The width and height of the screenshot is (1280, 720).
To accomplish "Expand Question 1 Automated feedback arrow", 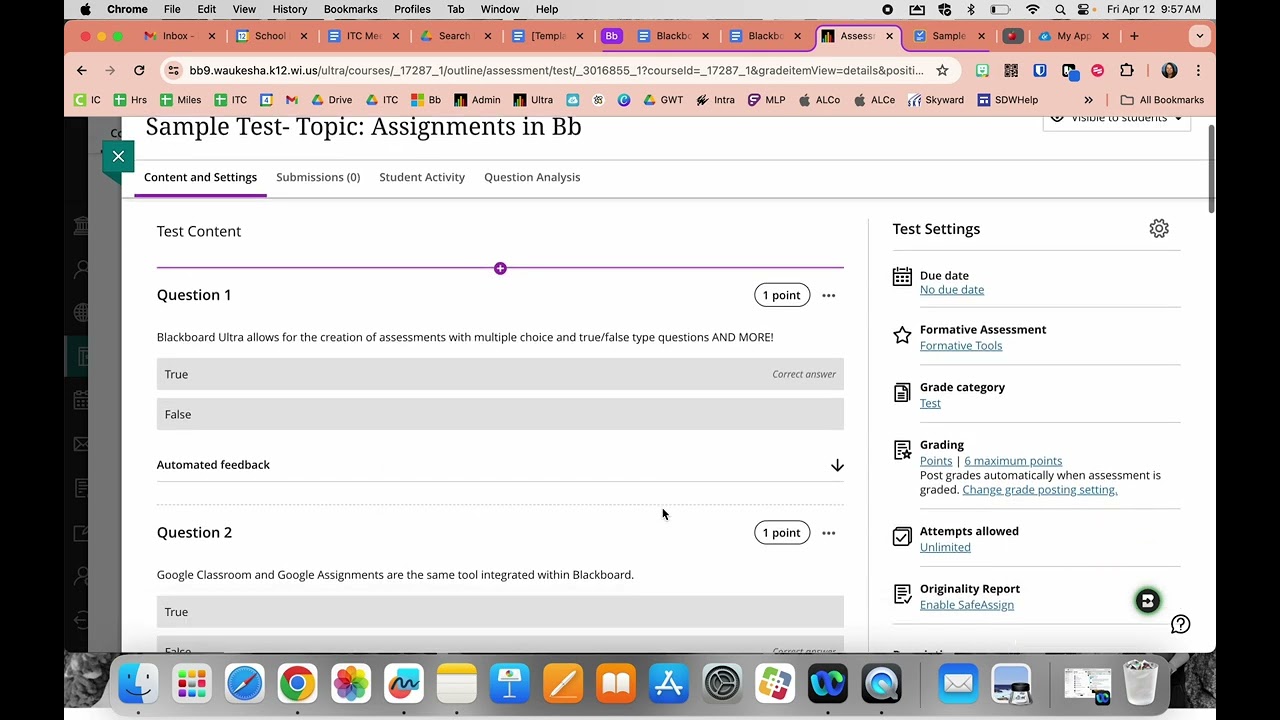I will (837, 465).
